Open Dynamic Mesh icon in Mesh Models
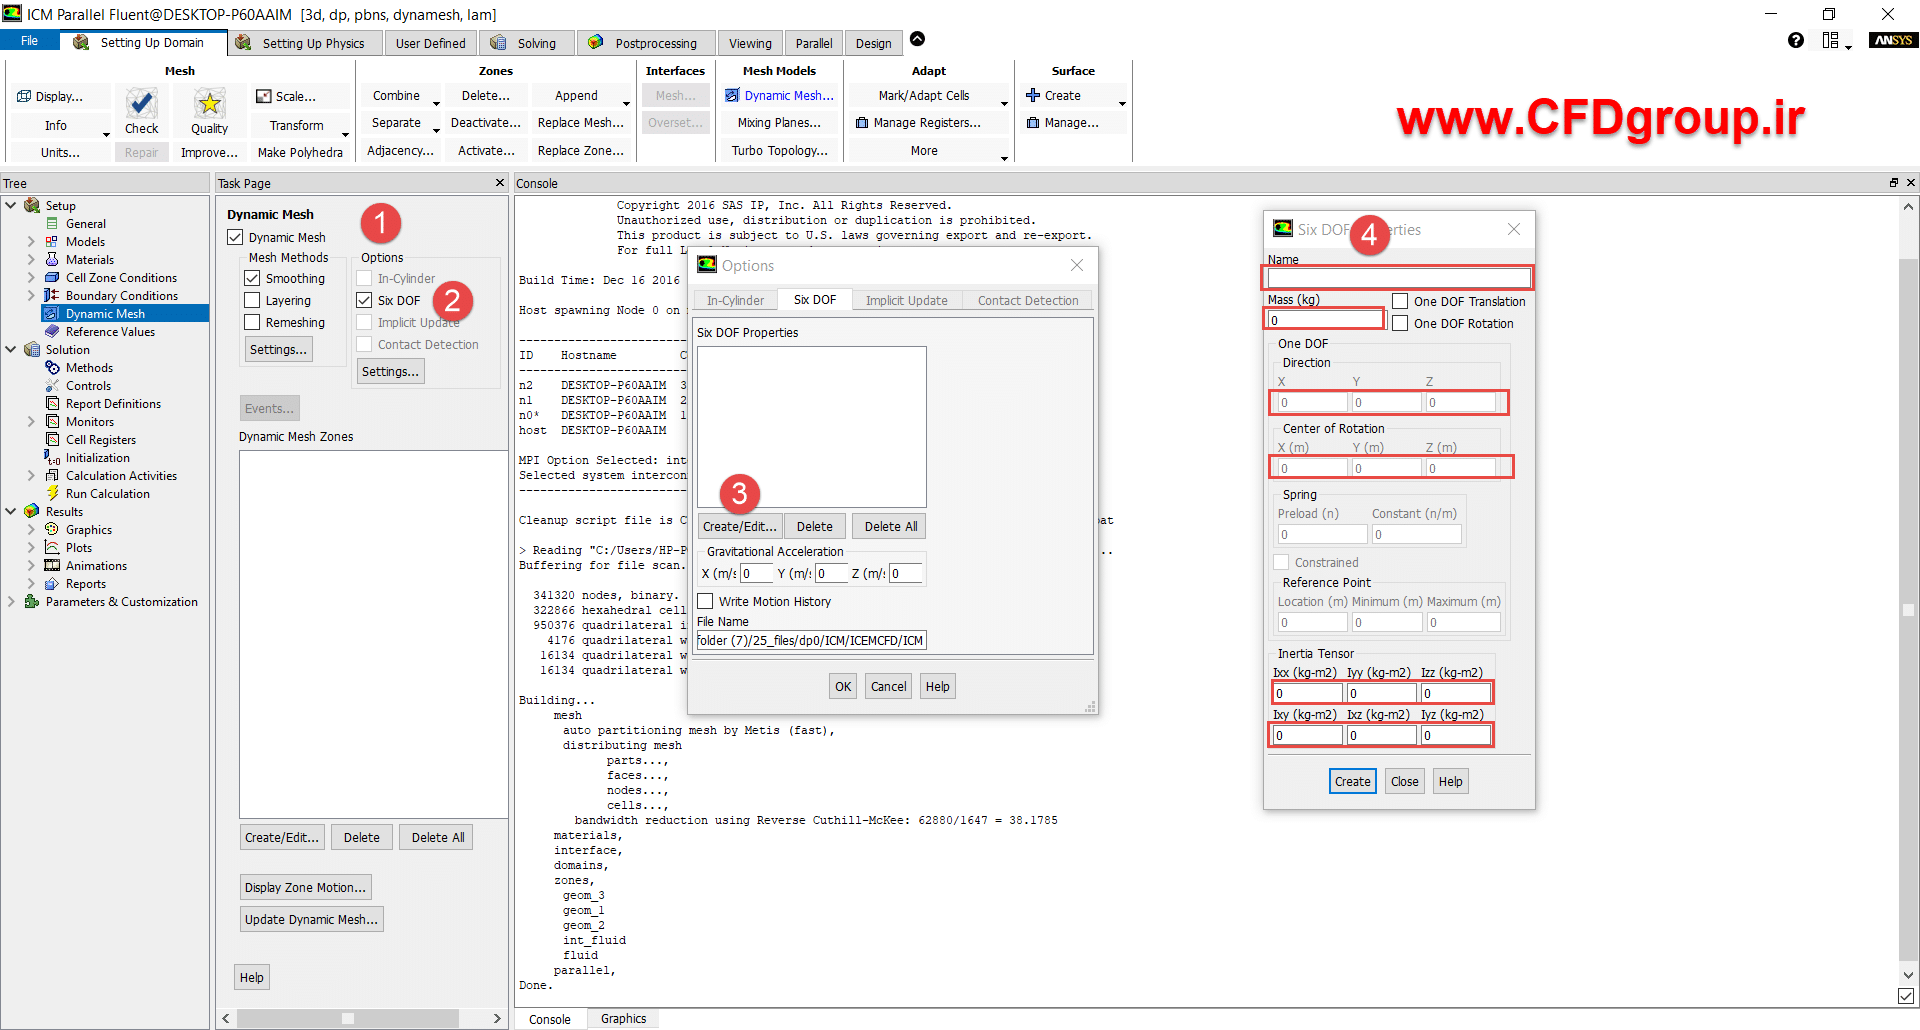This screenshot has height=1030, width=1920. tap(732, 95)
